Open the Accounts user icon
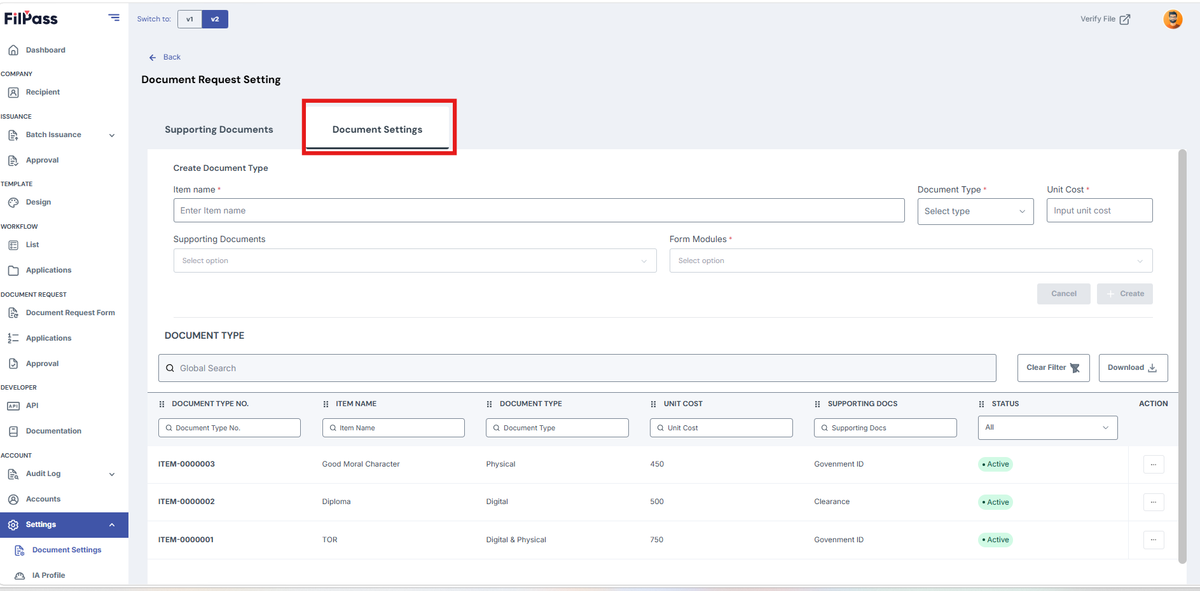The height and width of the screenshot is (591, 1200). point(13,499)
